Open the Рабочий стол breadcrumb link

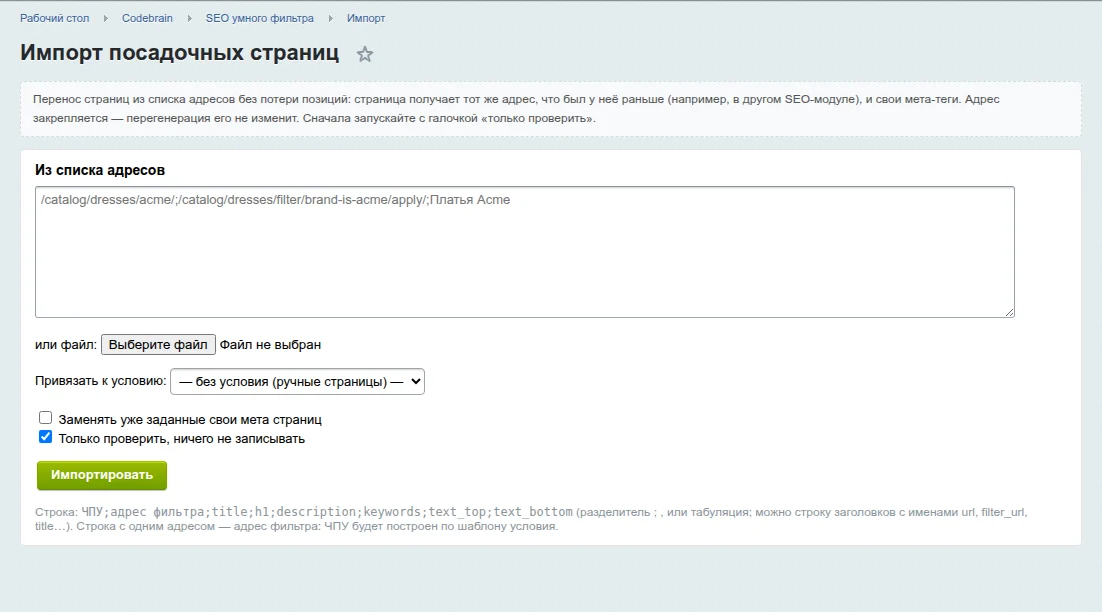pyautogui.click(x=55, y=18)
